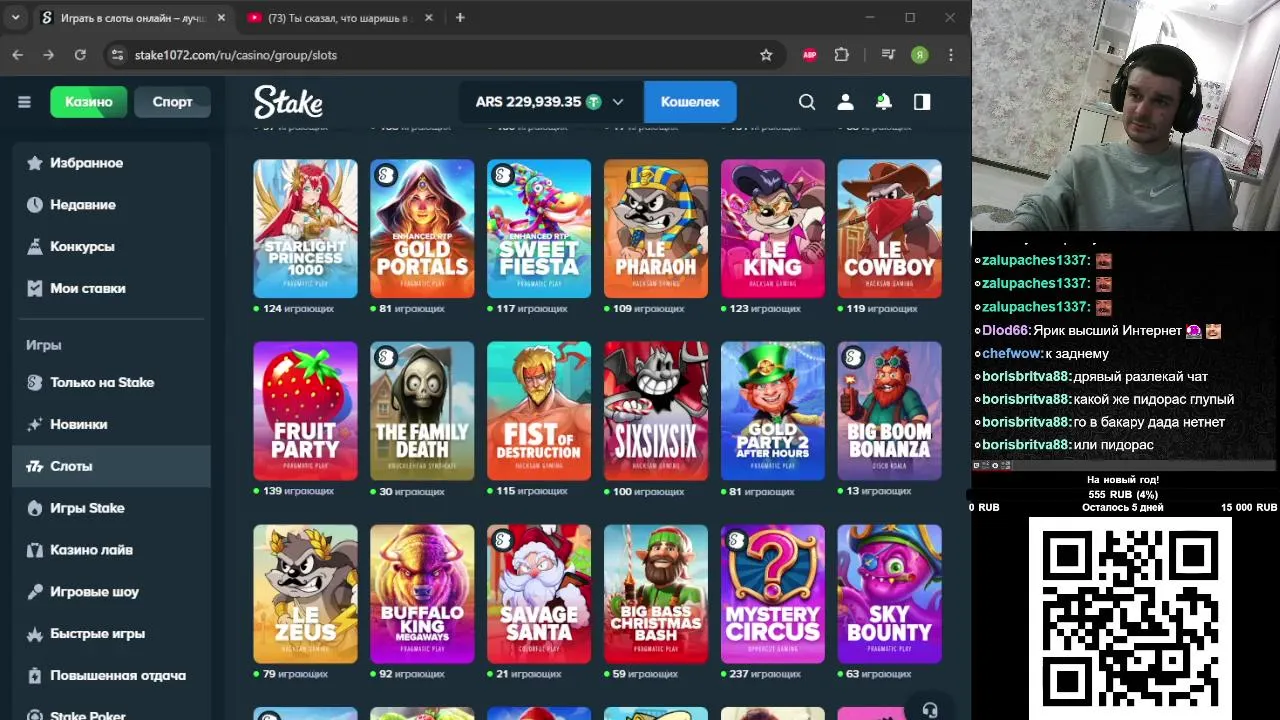Select Только на Stake category
Screen dimensions: 1280x720
coord(111,383)
